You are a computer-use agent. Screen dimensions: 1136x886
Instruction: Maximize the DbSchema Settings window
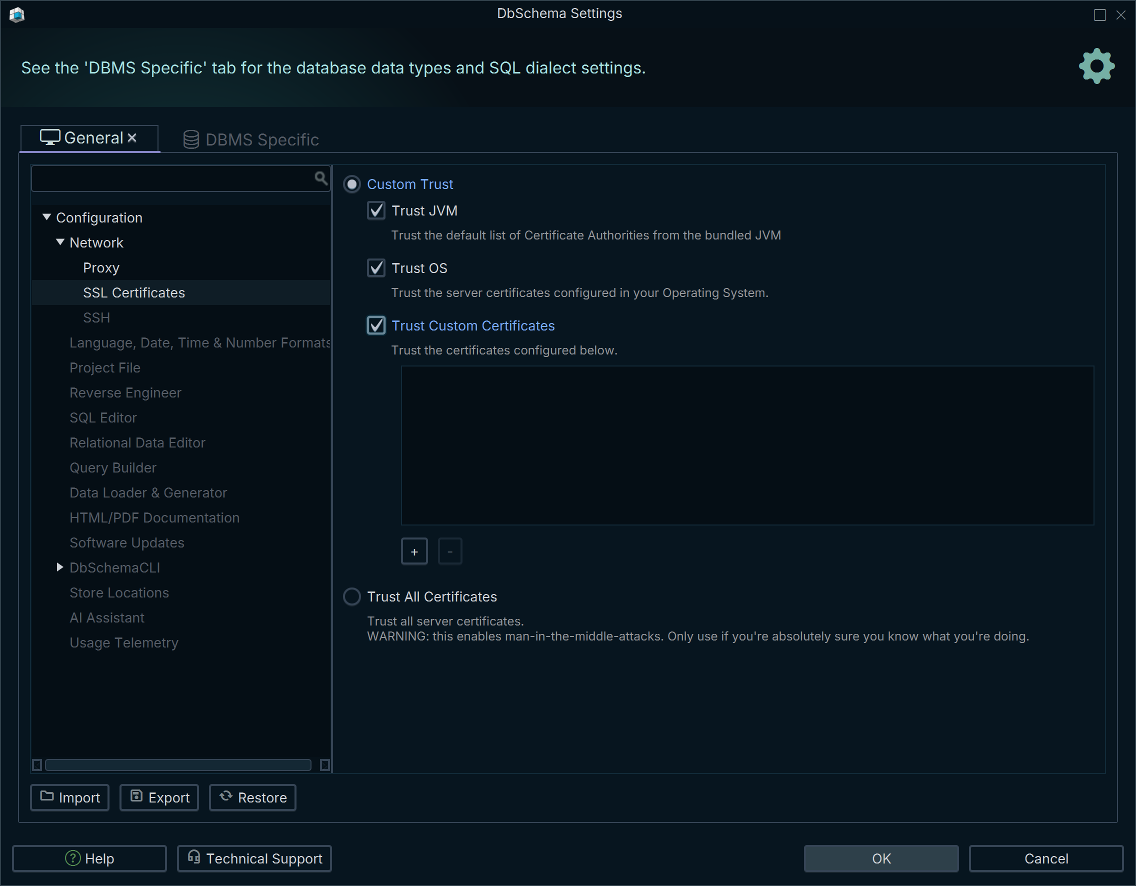[x=1100, y=14]
